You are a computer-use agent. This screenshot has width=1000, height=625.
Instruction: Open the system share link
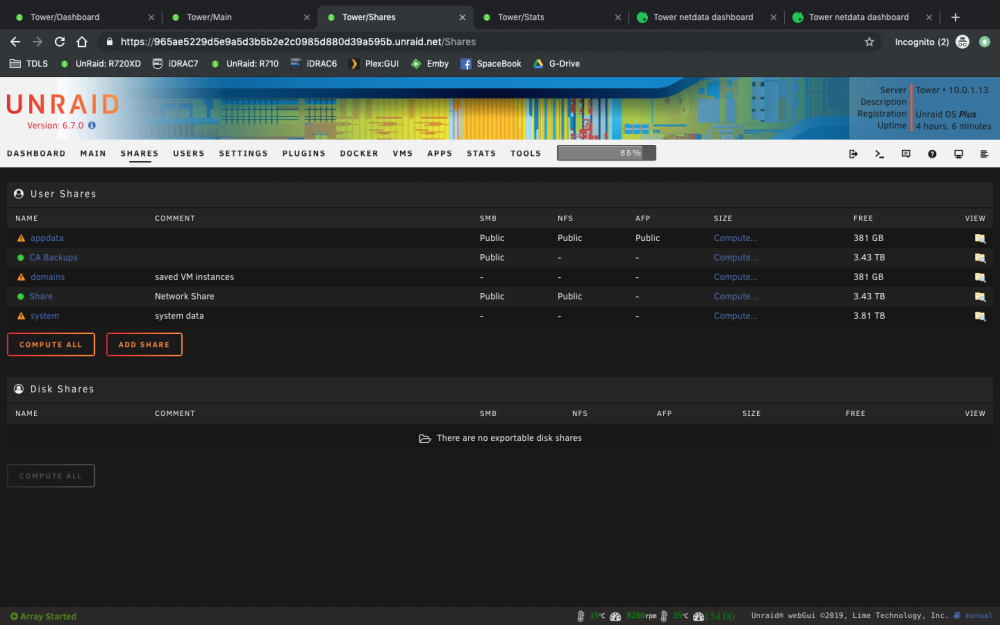(x=45, y=316)
